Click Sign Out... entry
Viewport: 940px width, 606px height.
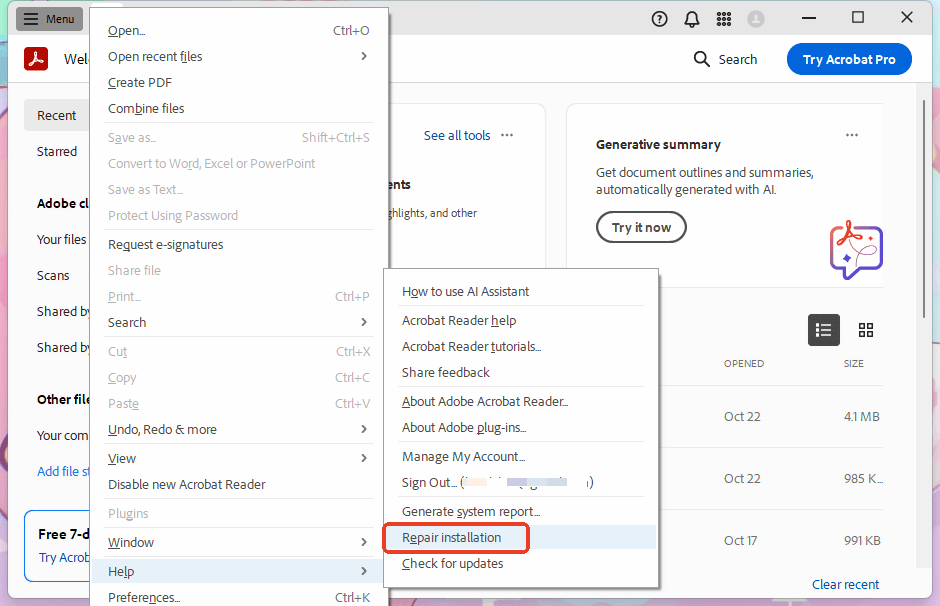pyautogui.click(x=520, y=483)
